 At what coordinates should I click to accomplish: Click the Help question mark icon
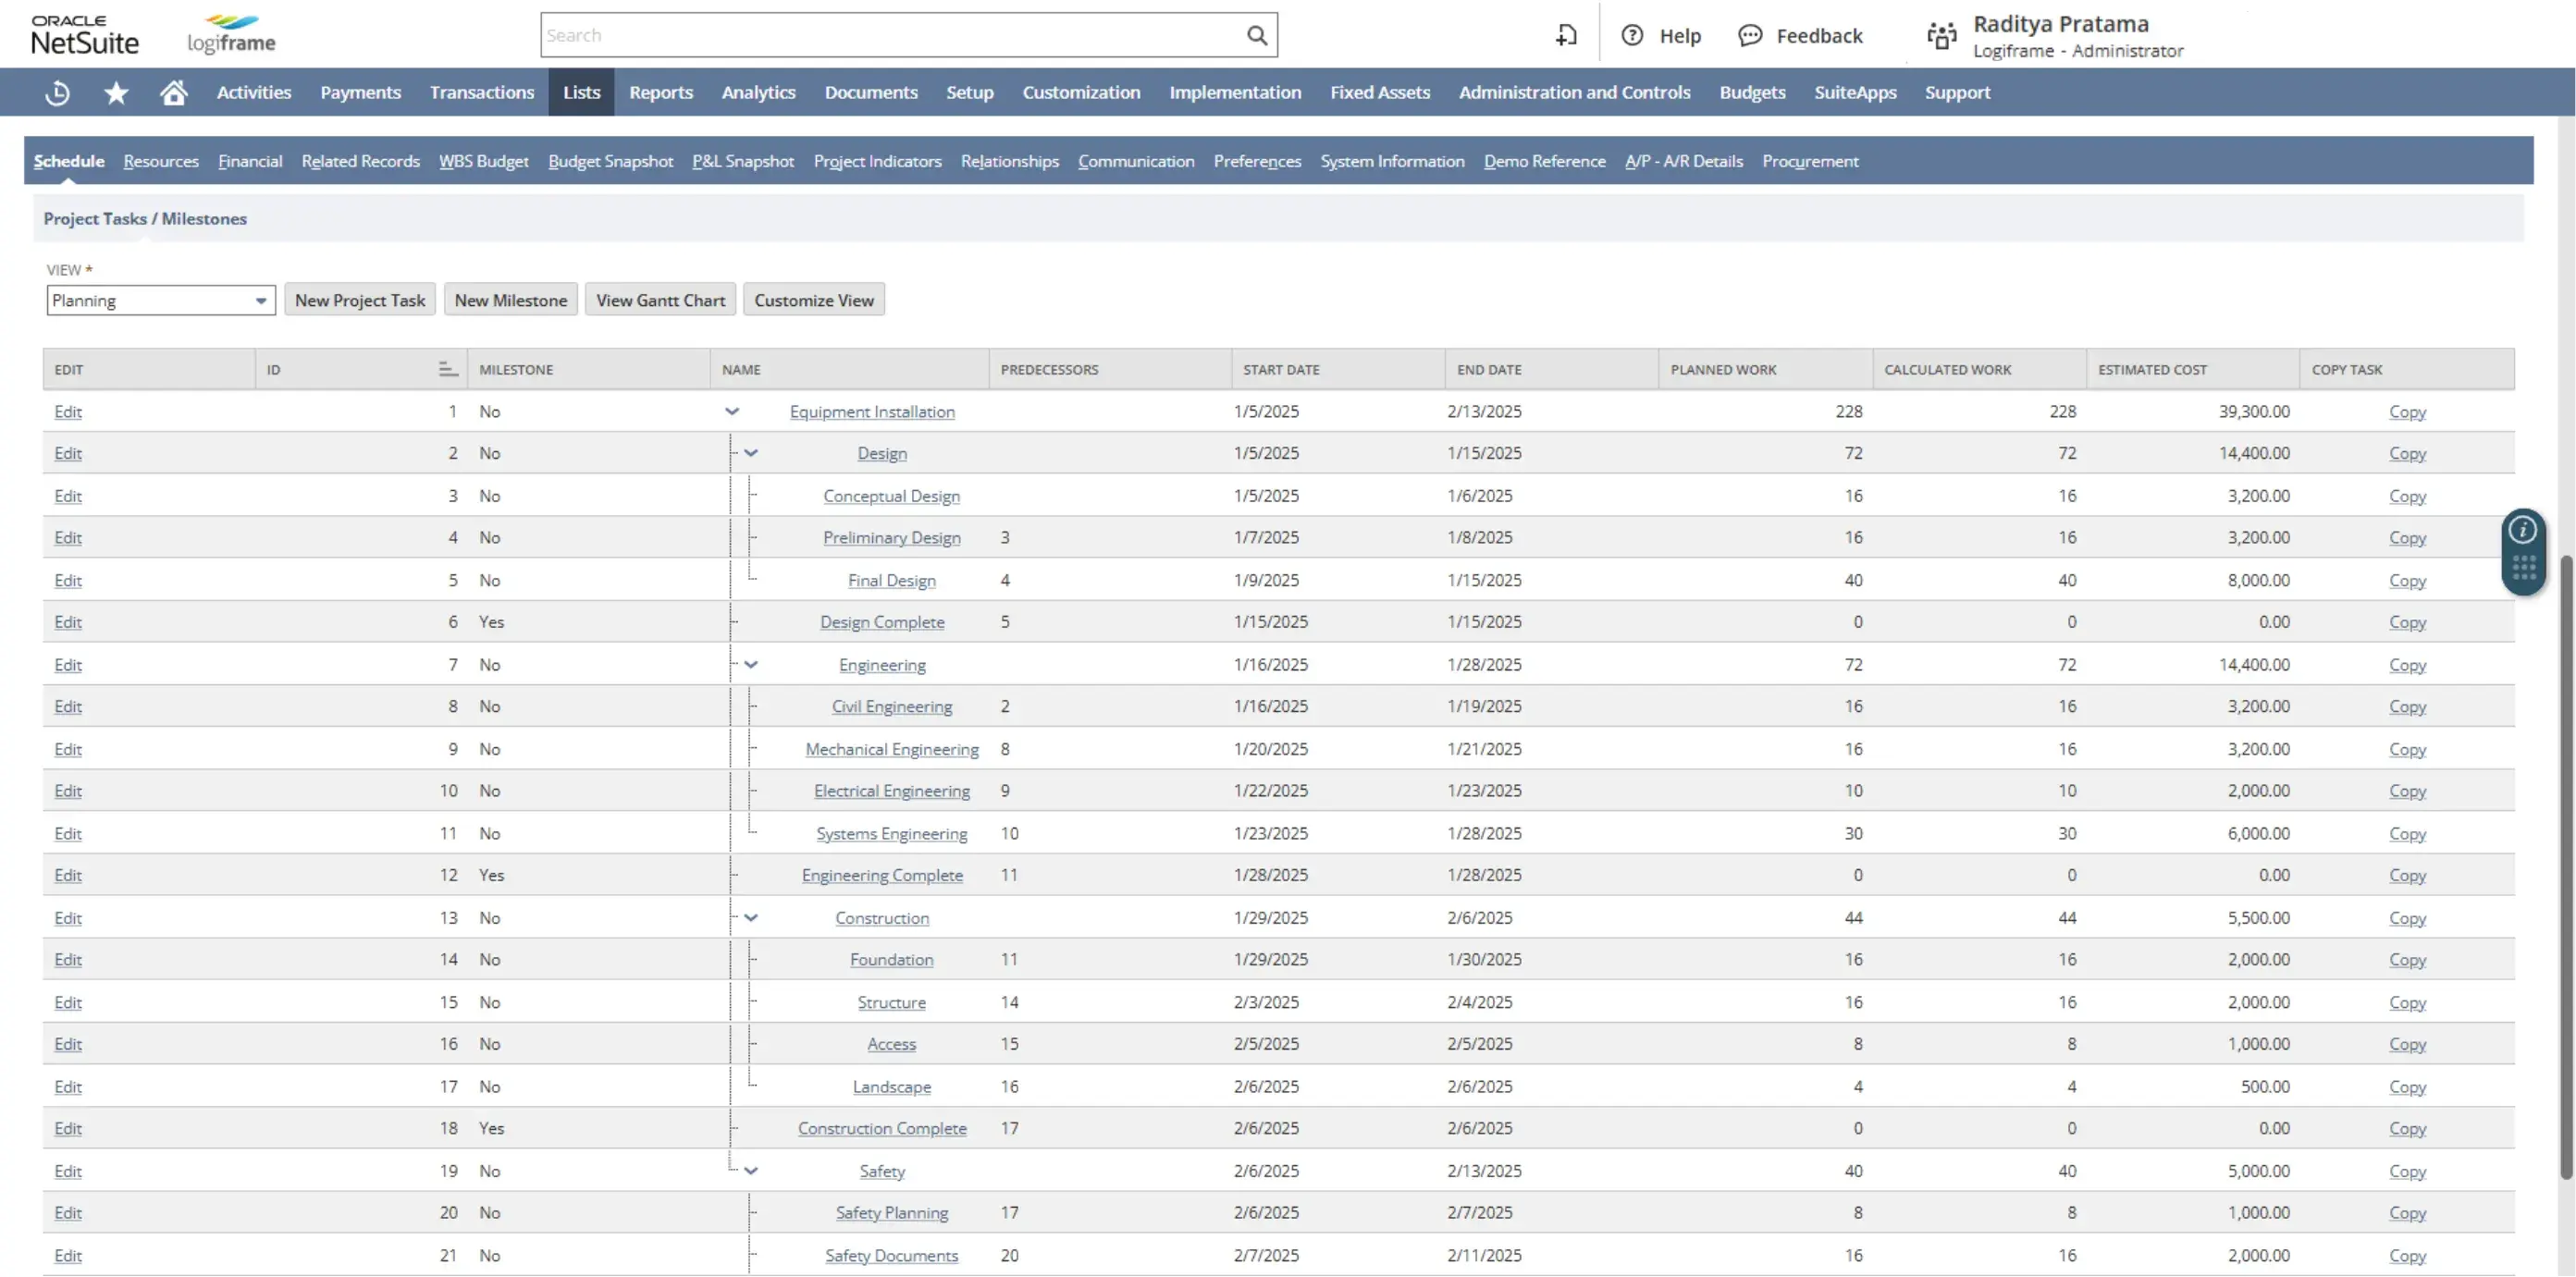pyautogui.click(x=1632, y=36)
